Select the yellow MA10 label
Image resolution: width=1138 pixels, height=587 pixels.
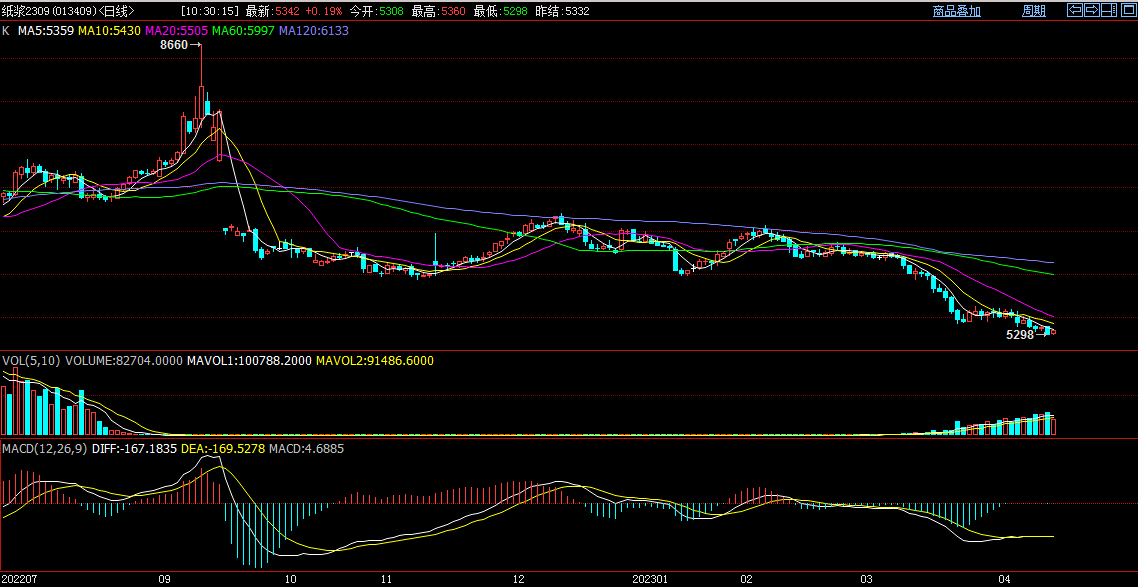coord(110,31)
